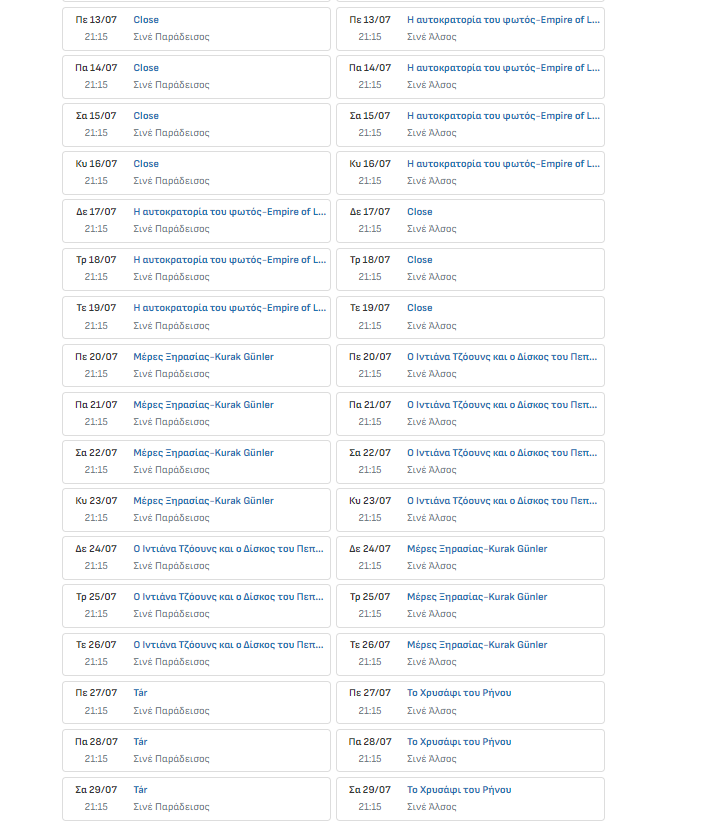Select Τε 19/07 'Close' screening at Σινέ Άλσος
Viewport: 709px width, 823px height.
point(420,308)
